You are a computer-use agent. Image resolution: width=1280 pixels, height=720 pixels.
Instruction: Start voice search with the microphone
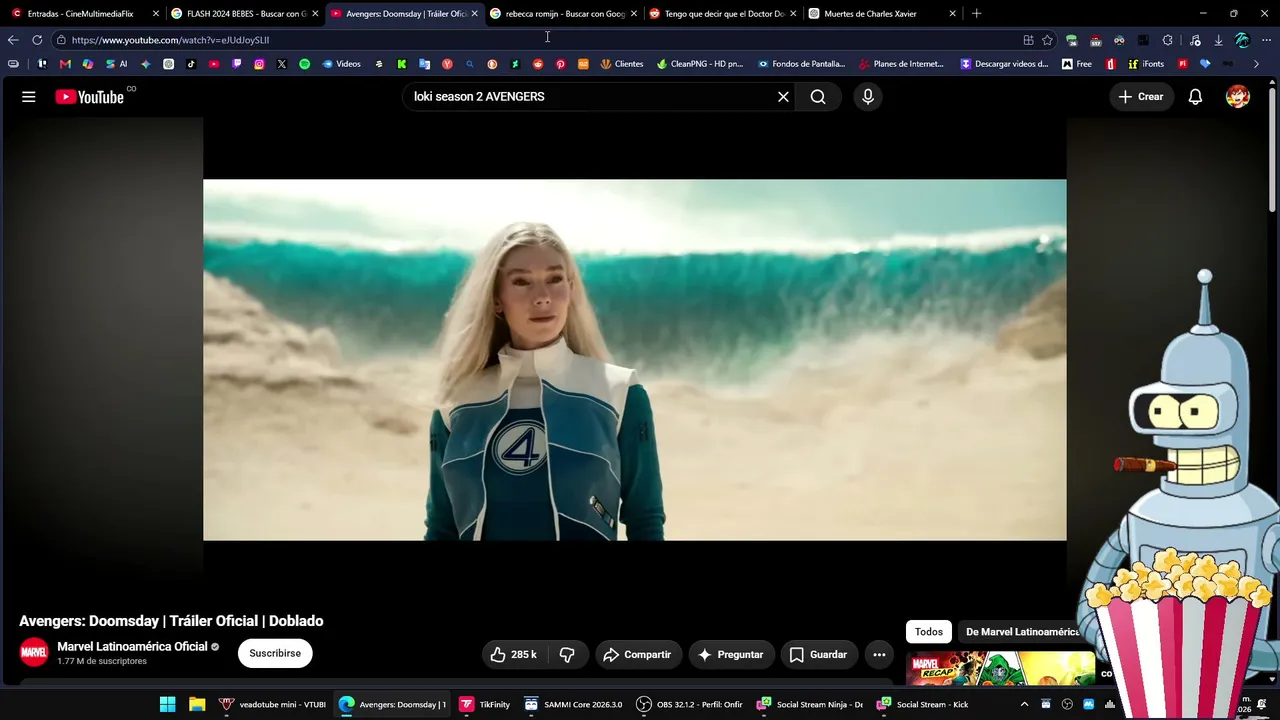click(868, 97)
